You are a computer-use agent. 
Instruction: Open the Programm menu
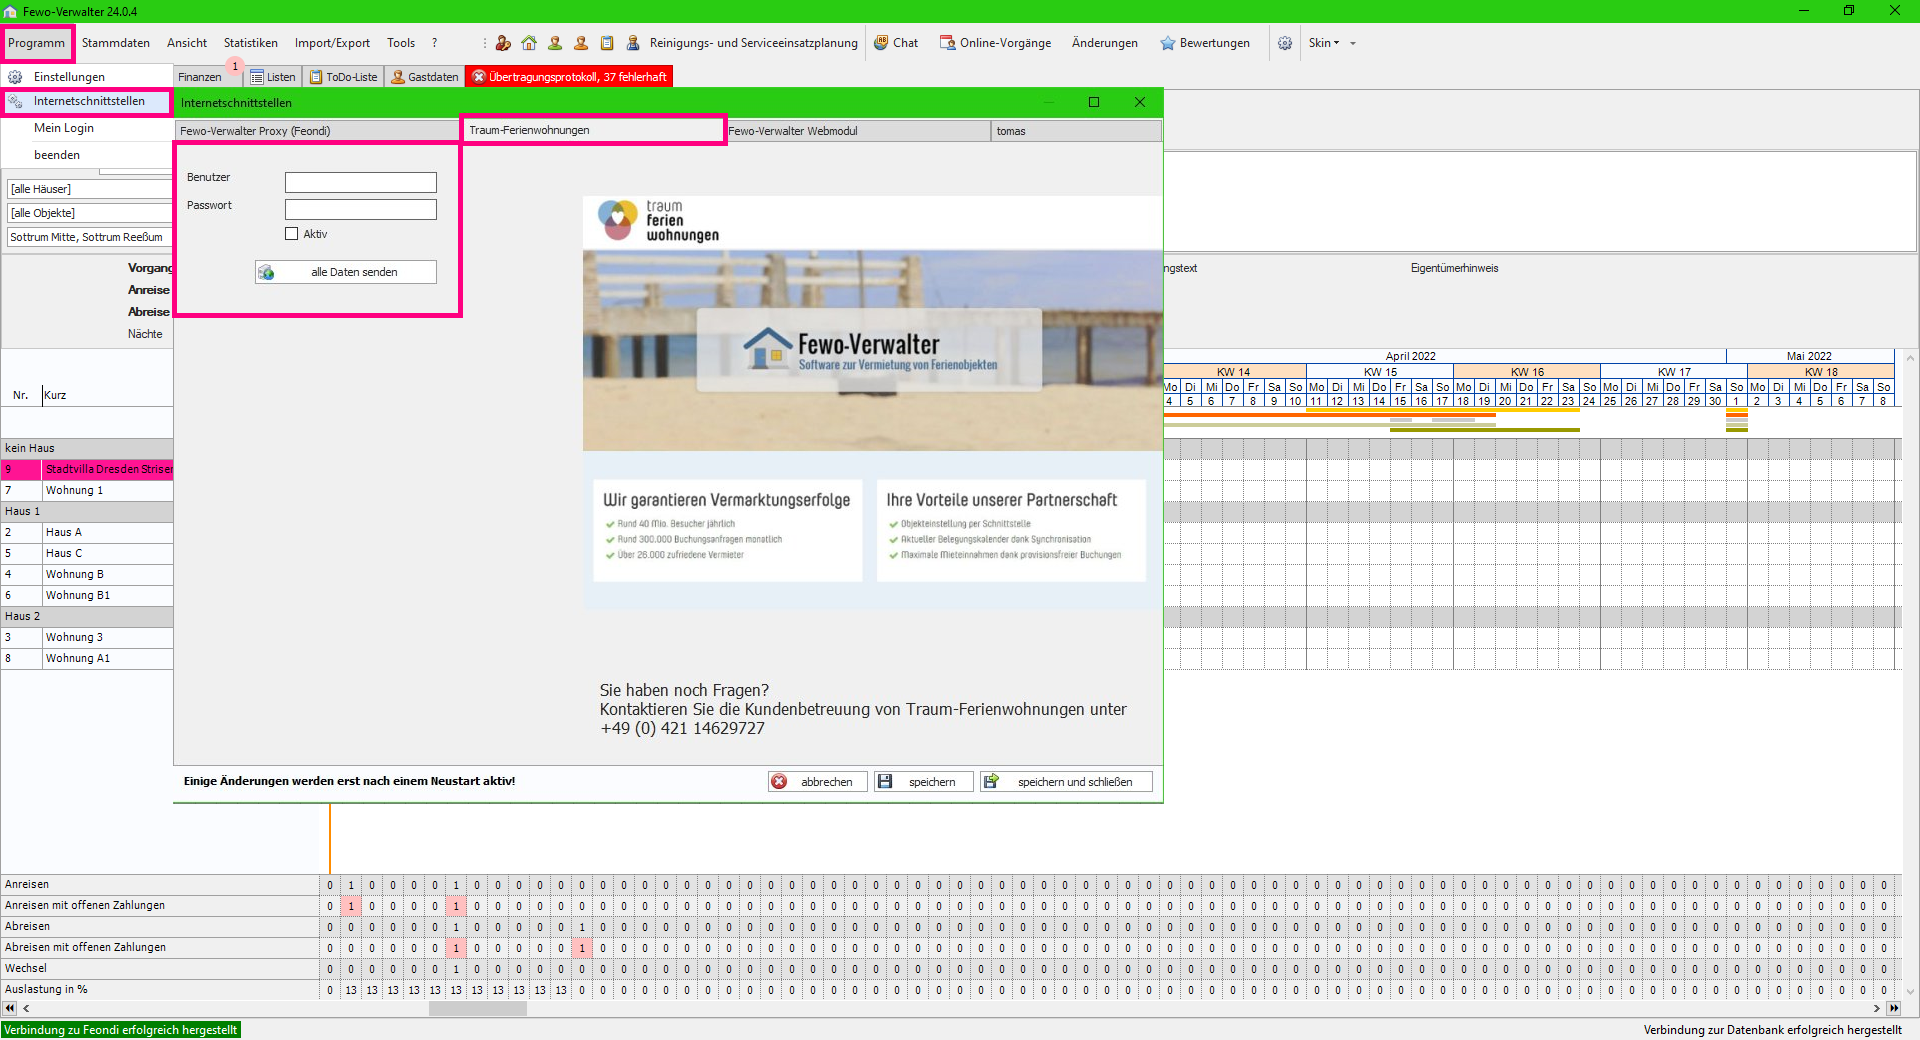(x=37, y=43)
